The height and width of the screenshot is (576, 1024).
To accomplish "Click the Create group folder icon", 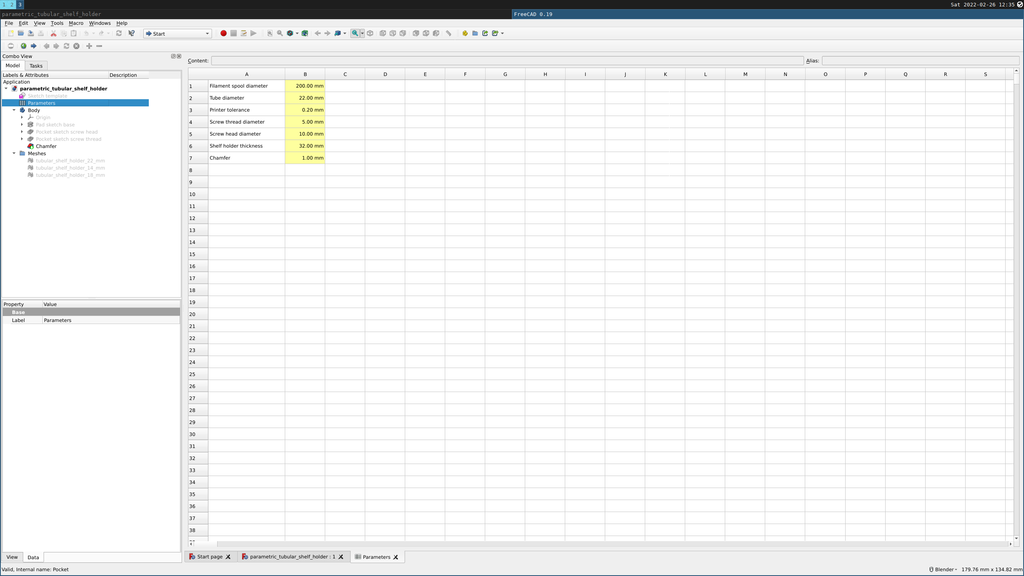I will point(475,33).
